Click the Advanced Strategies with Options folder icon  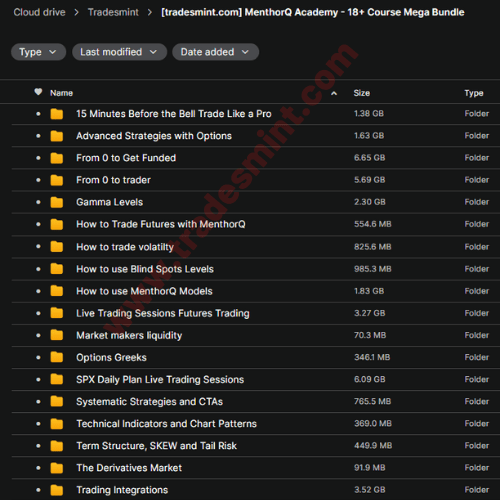57,136
